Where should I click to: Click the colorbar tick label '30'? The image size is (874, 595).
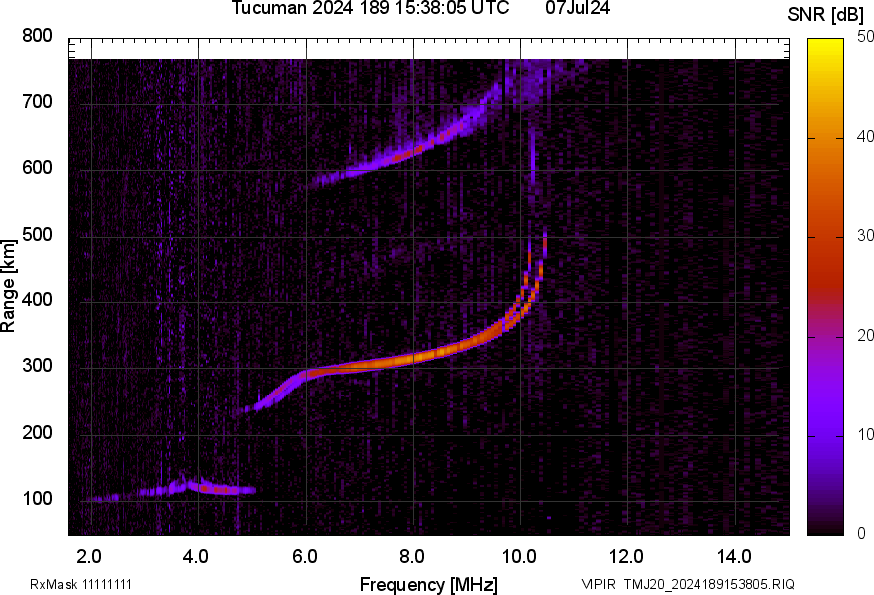[865, 236]
